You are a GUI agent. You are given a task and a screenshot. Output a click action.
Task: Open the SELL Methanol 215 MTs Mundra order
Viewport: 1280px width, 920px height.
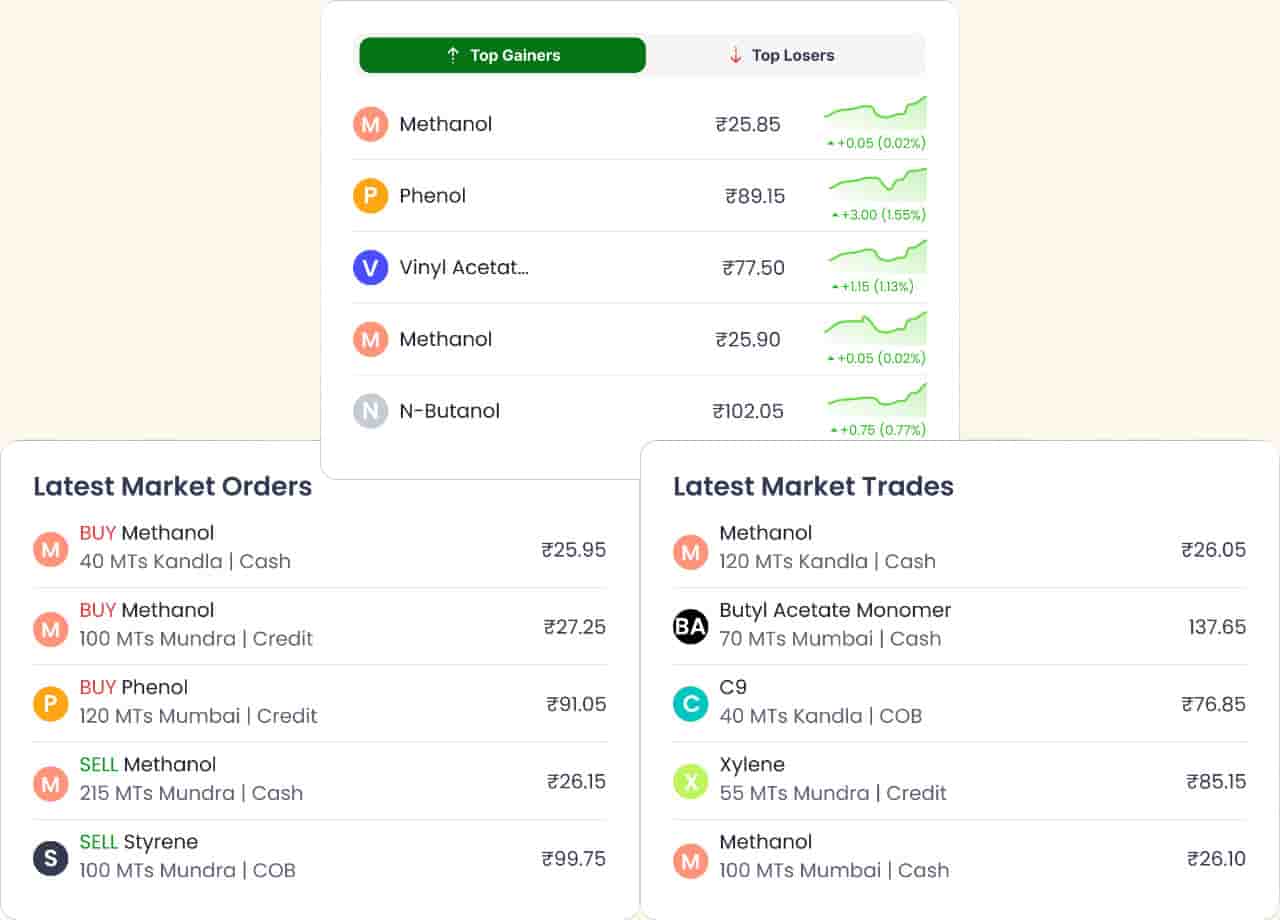pos(320,780)
